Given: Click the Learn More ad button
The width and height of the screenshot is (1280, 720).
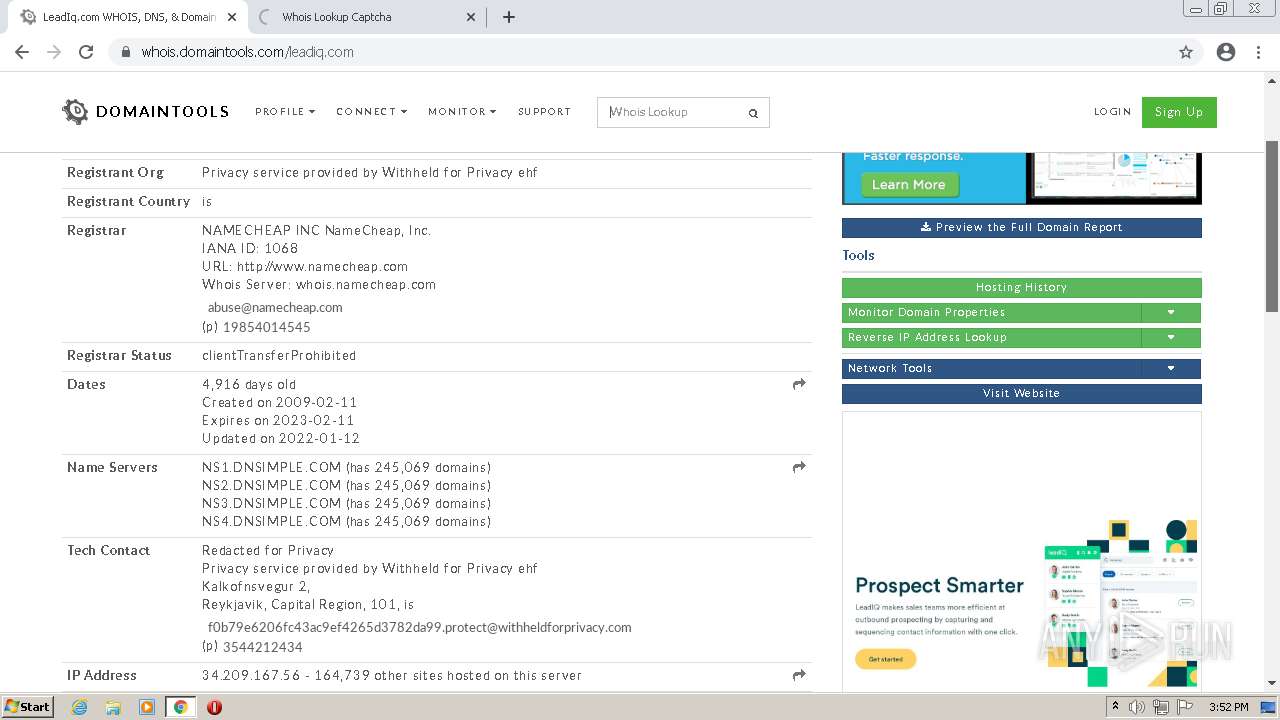Looking at the screenshot, I should tap(908, 184).
